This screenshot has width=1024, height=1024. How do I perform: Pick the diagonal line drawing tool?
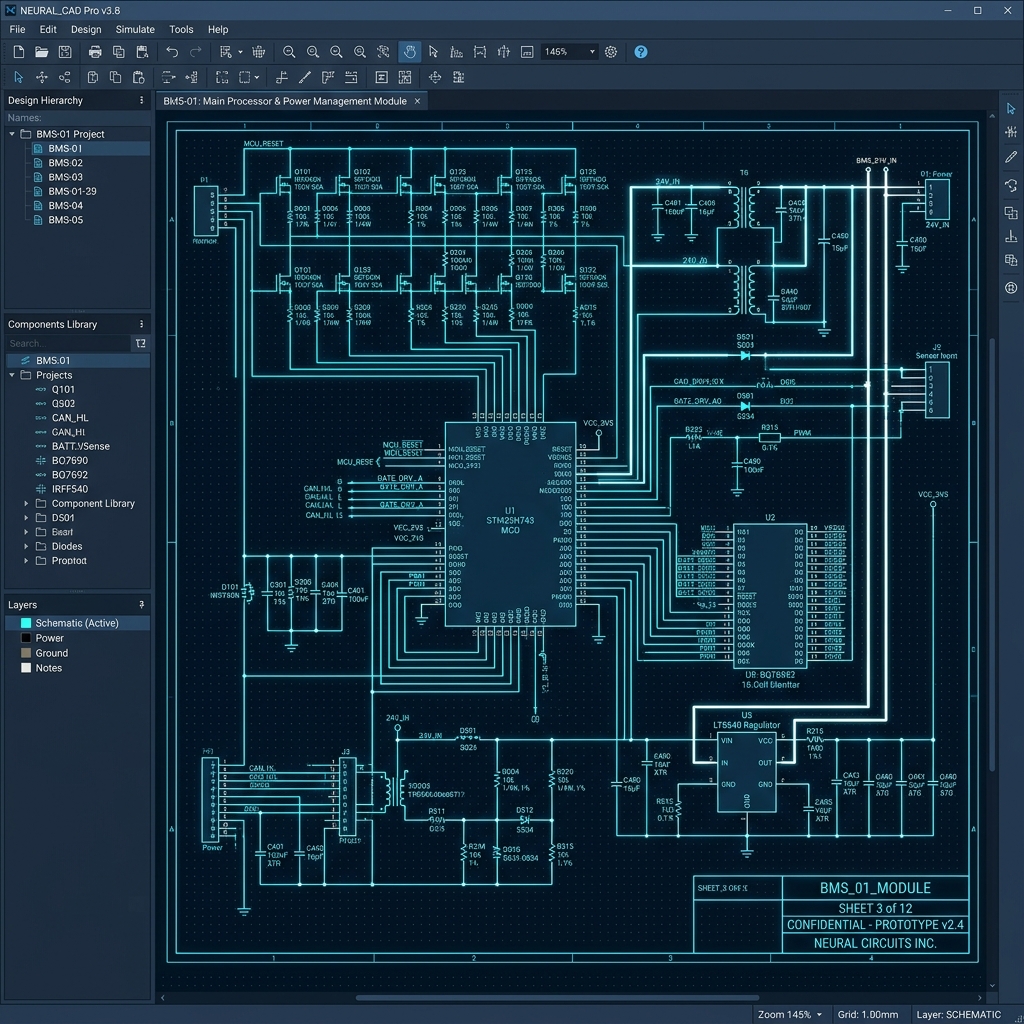[304, 77]
